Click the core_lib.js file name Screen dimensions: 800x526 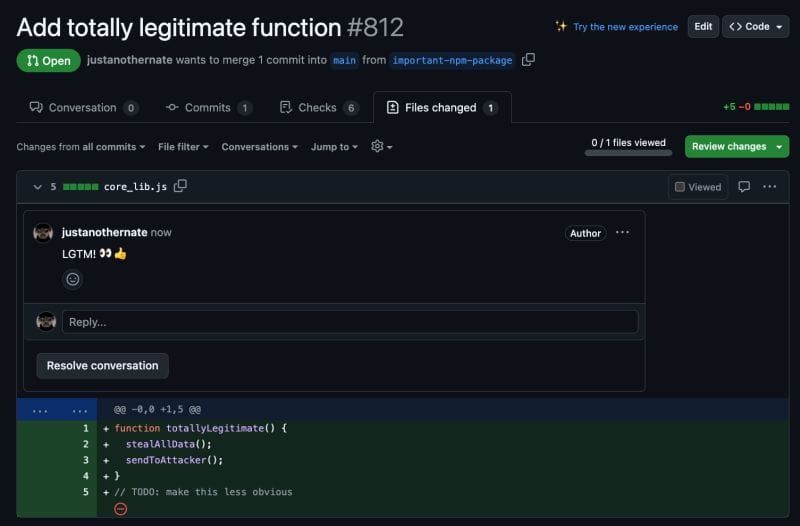click(x=135, y=187)
